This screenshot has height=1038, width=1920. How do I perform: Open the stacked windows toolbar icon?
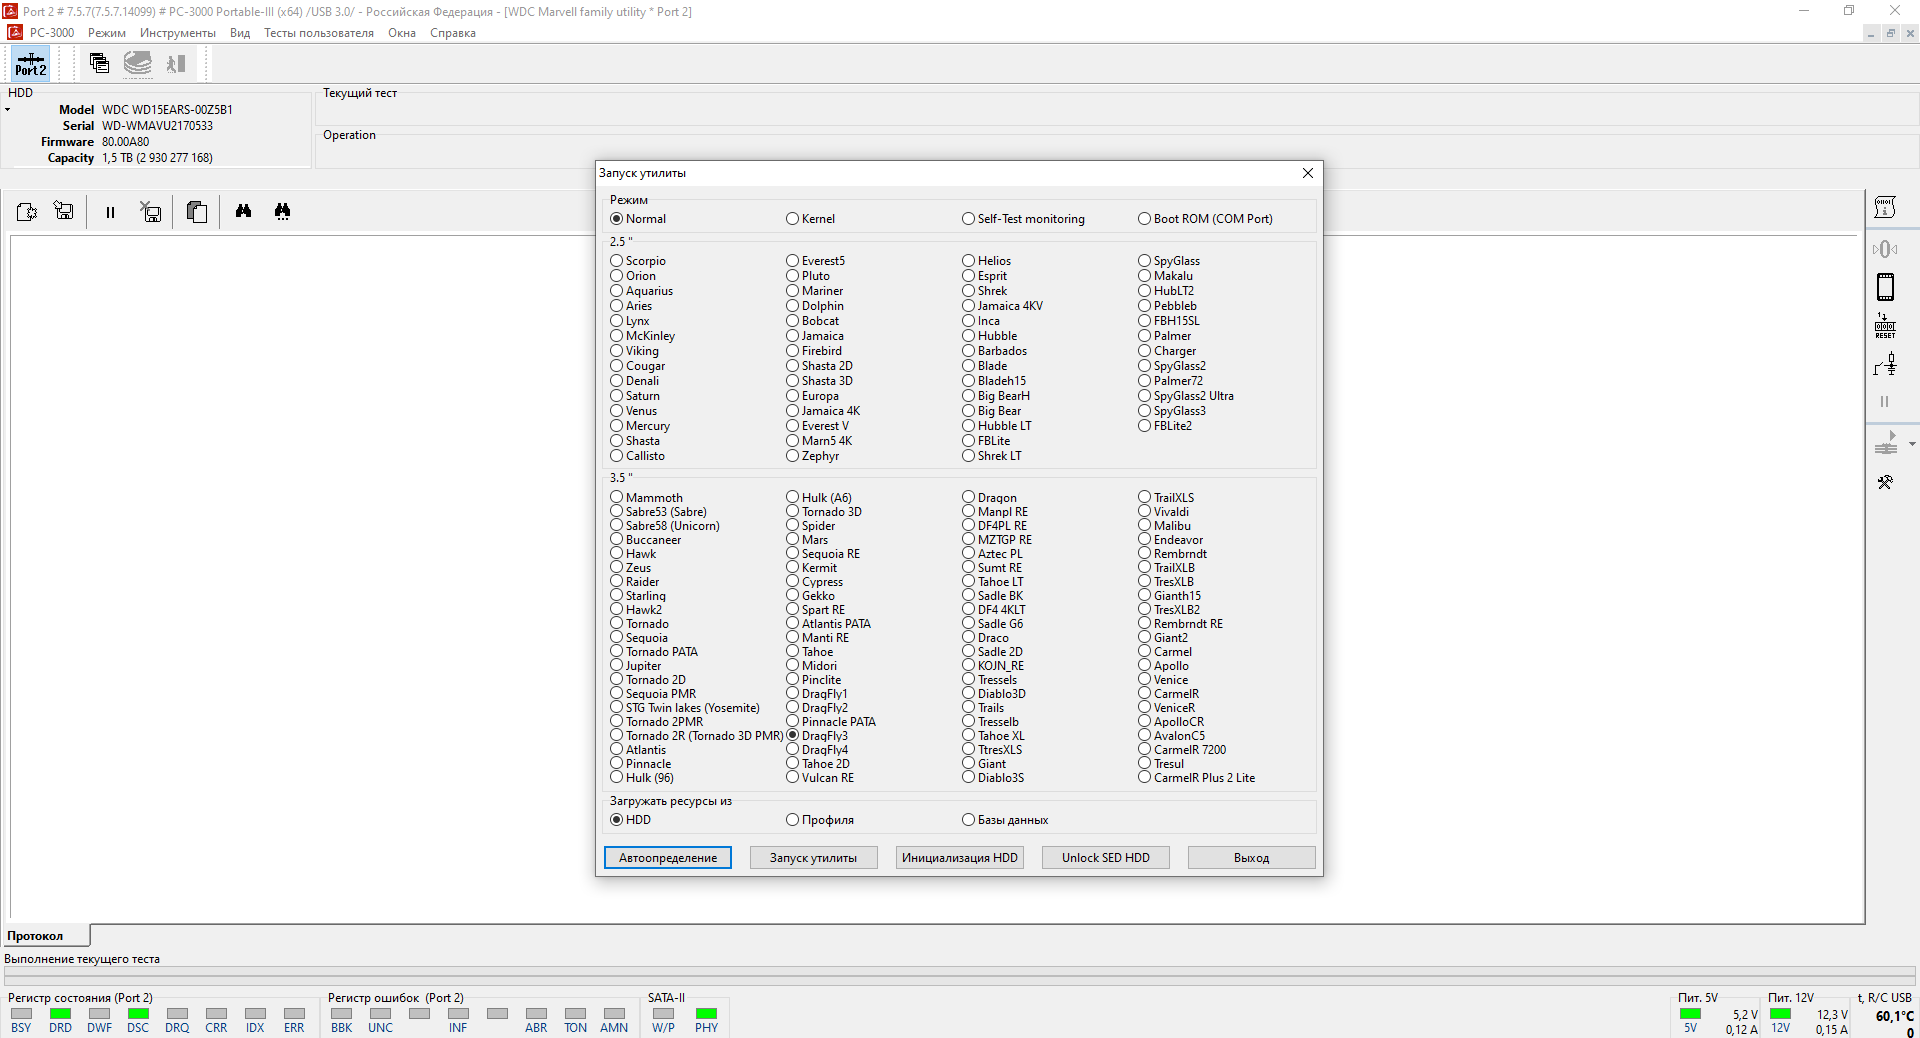pos(99,63)
